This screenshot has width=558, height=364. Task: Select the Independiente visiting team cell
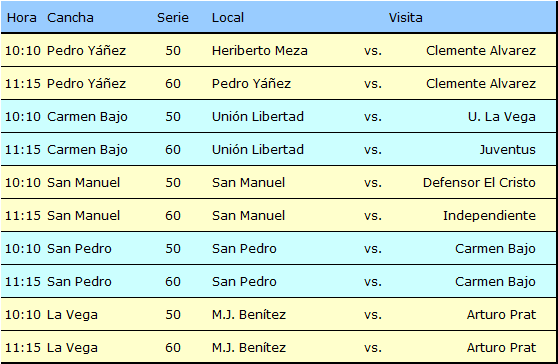489,216
